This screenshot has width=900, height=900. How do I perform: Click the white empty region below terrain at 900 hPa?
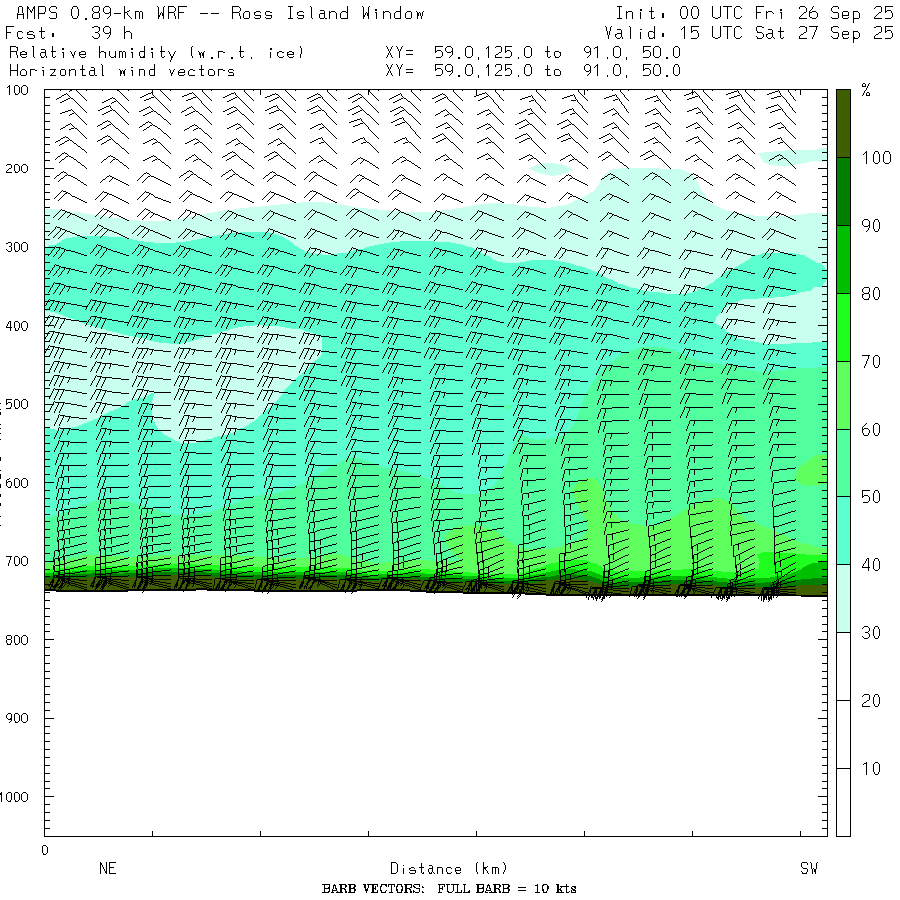coord(436,718)
